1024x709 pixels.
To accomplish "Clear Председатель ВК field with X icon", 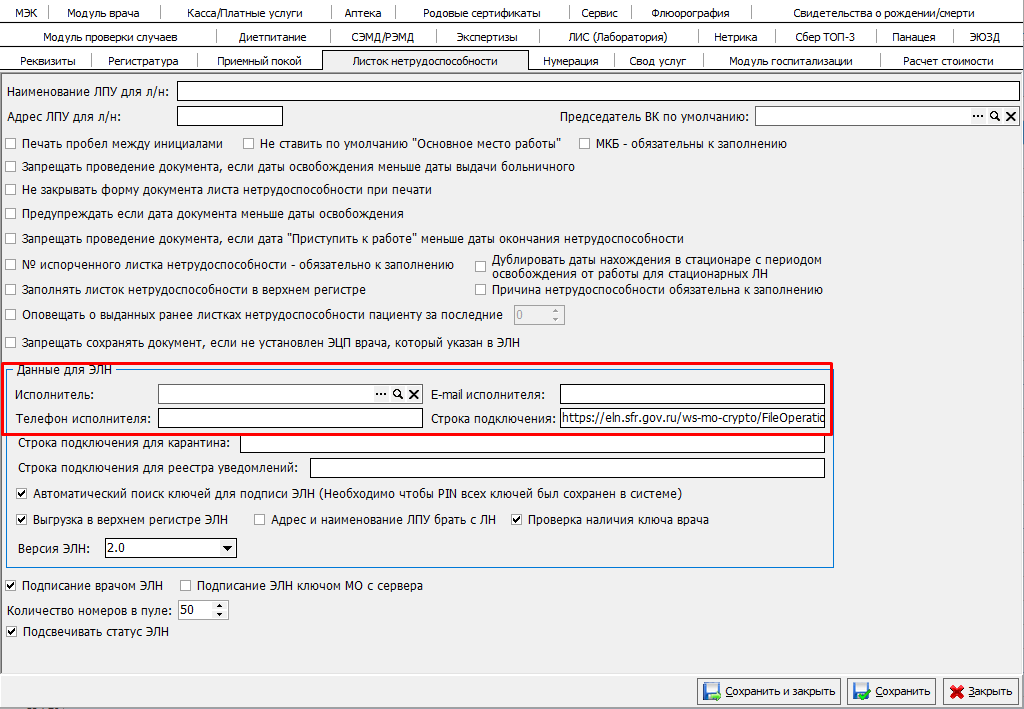I will tap(1011, 117).
